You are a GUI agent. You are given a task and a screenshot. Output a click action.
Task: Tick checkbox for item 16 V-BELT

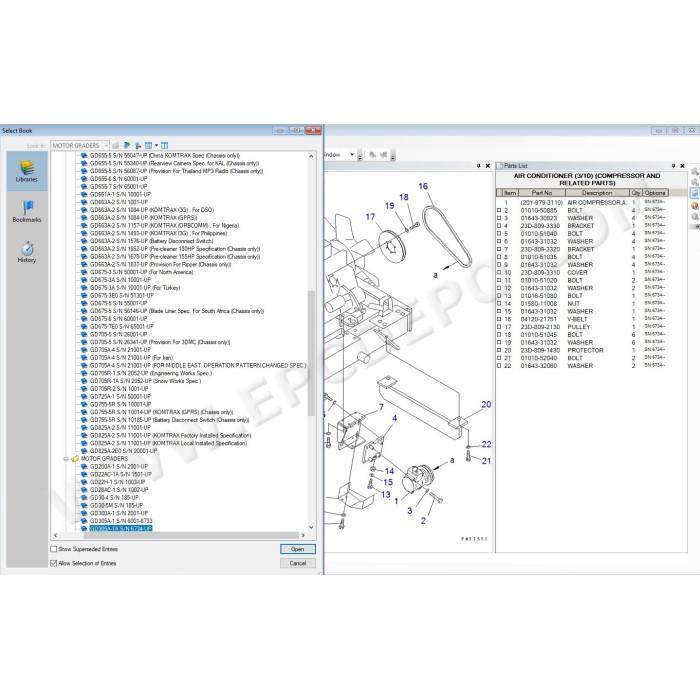pos(499,319)
